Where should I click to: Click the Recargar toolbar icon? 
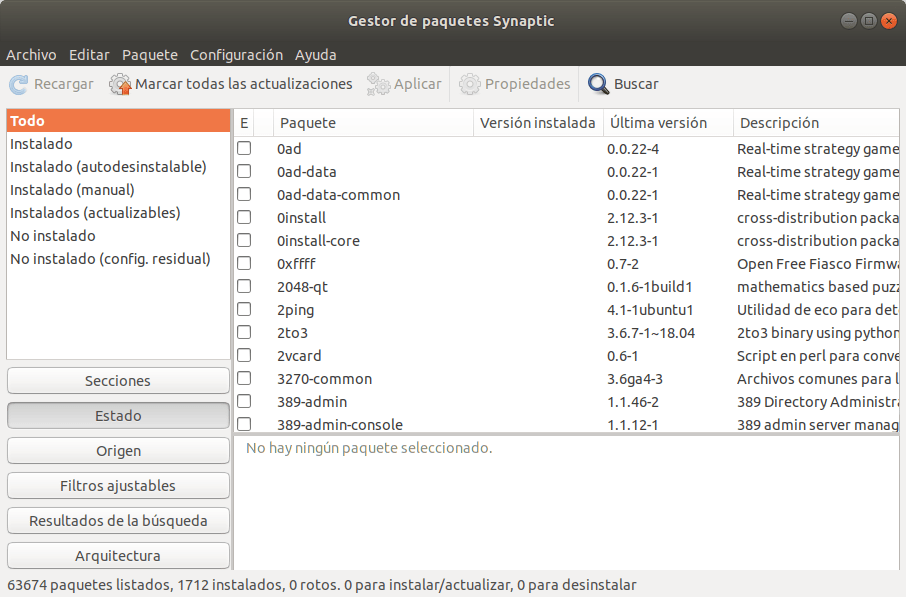(x=16, y=83)
